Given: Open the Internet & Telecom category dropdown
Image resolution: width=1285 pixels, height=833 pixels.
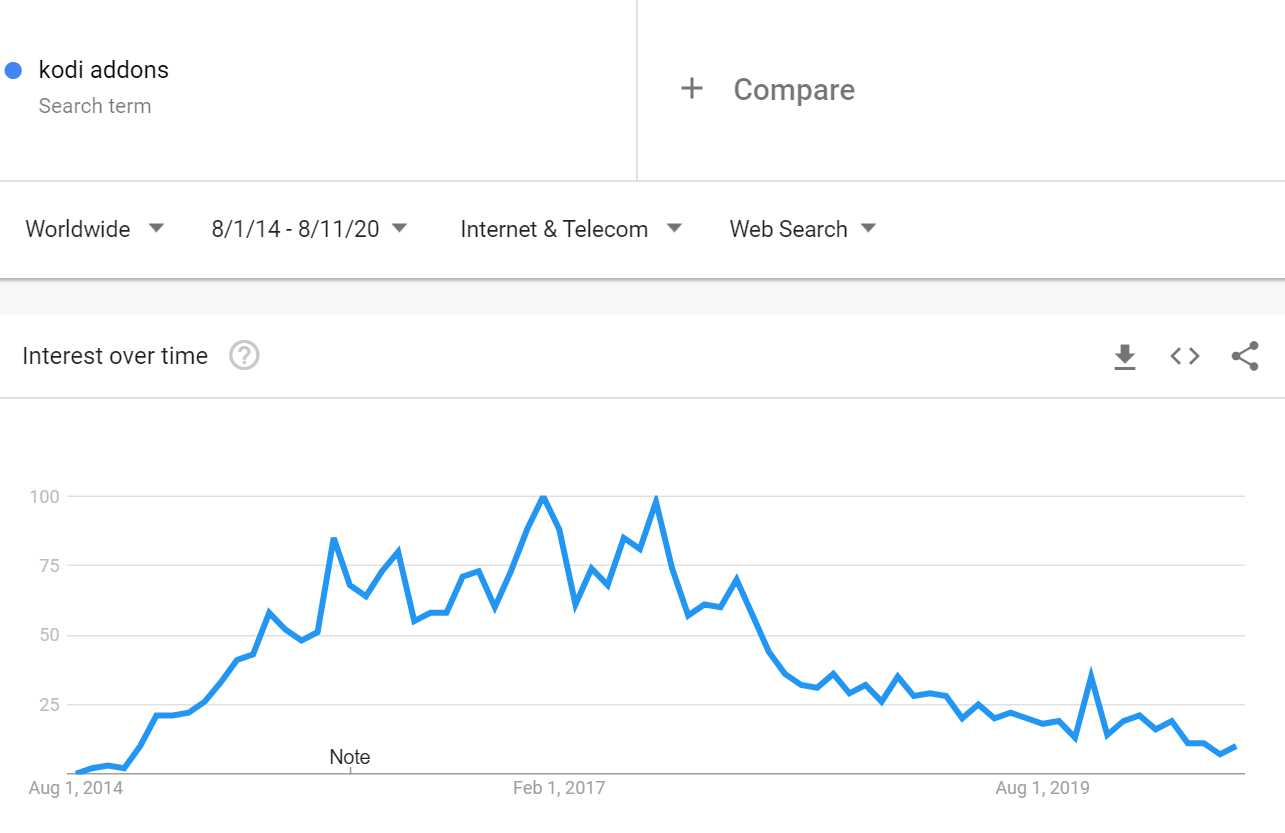Looking at the screenshot, I should (x=571, y=229).
